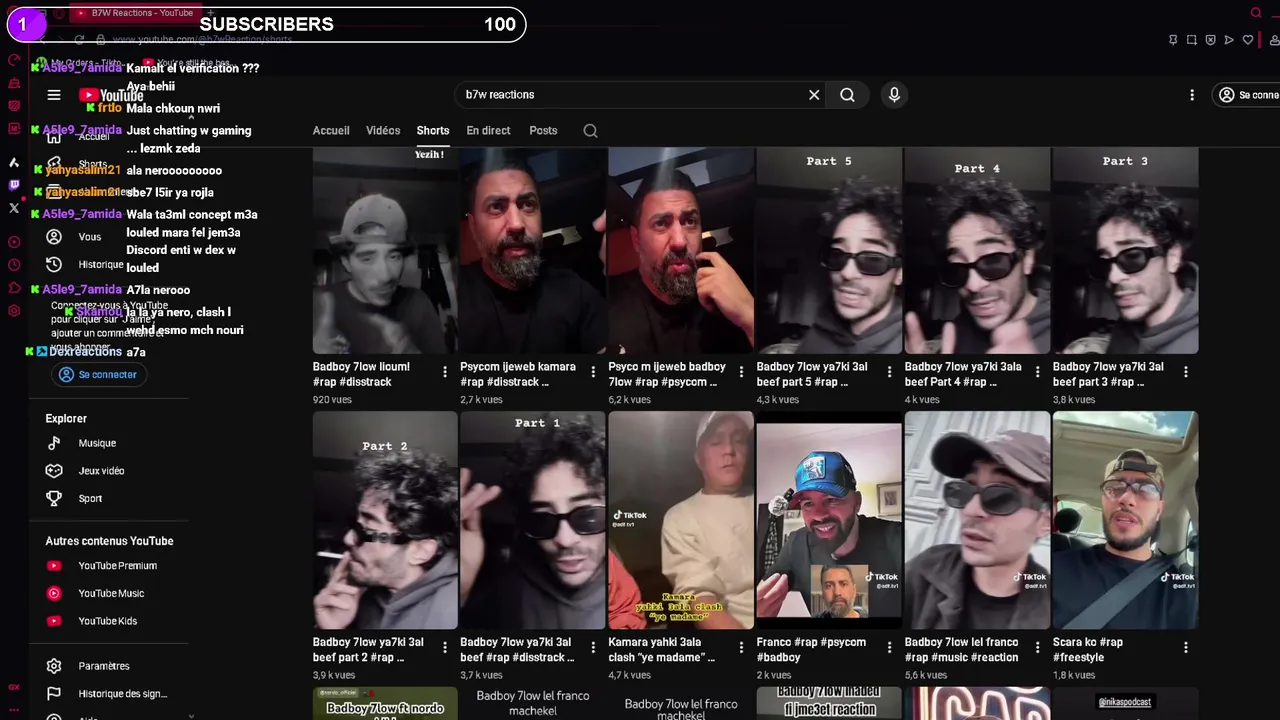1280x720 pixels.
Task: Open options menu for "Badboy 7low lioum!" short
Action: [x=445, y=372]
